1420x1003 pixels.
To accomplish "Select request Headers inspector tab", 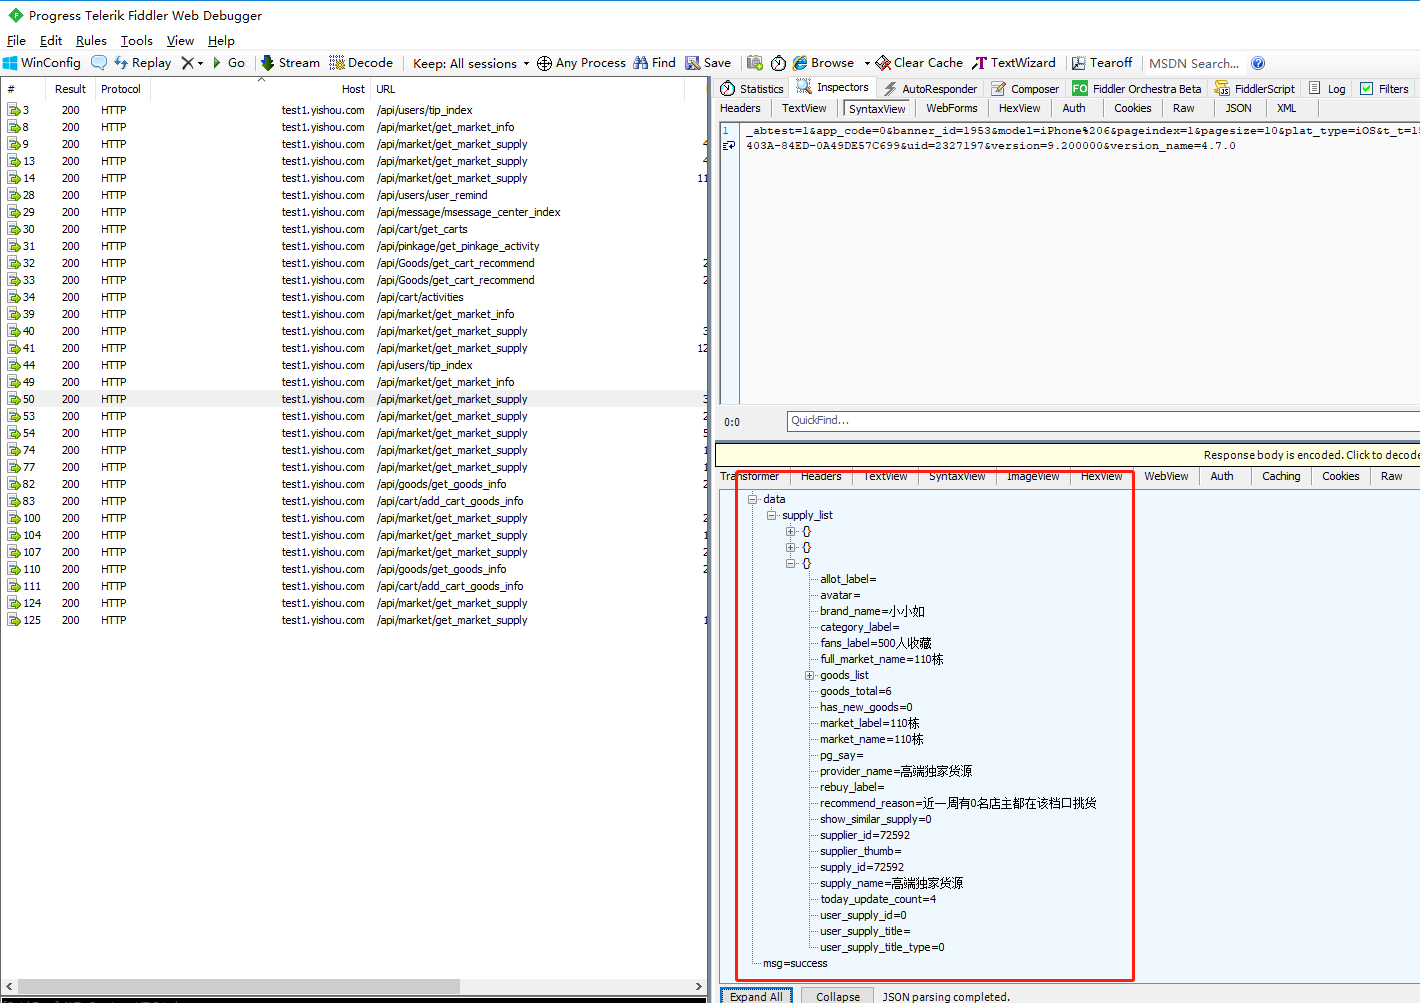I will click(740, 108).
